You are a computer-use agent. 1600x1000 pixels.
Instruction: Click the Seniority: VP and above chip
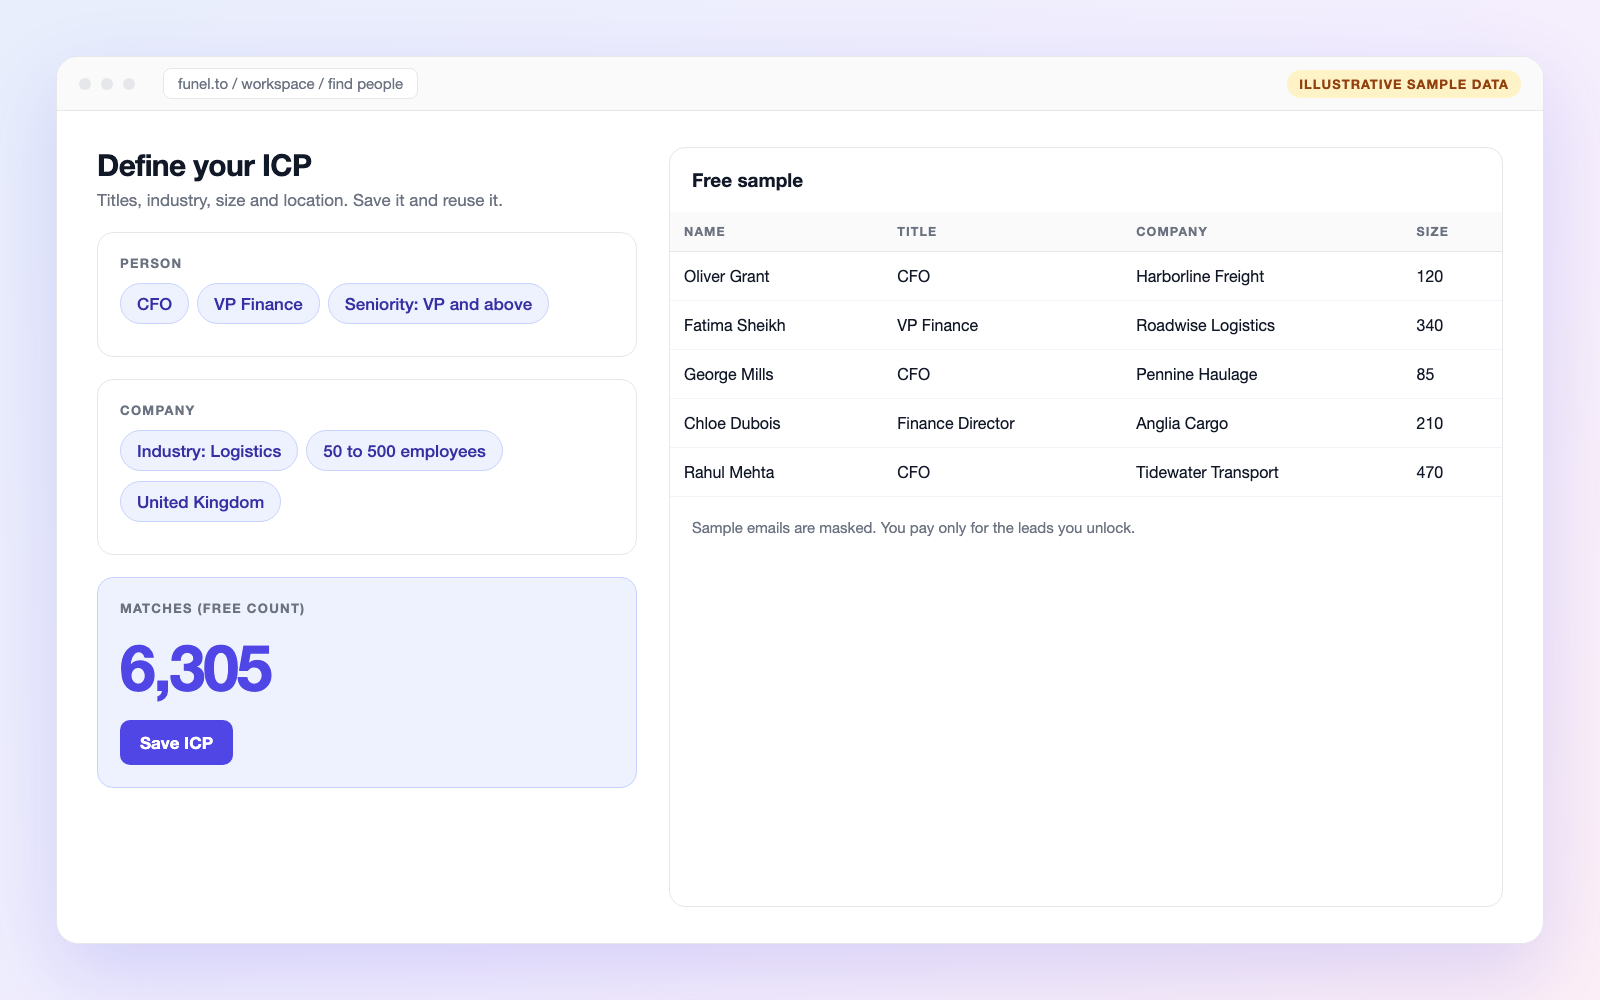[x=438, y=304]
